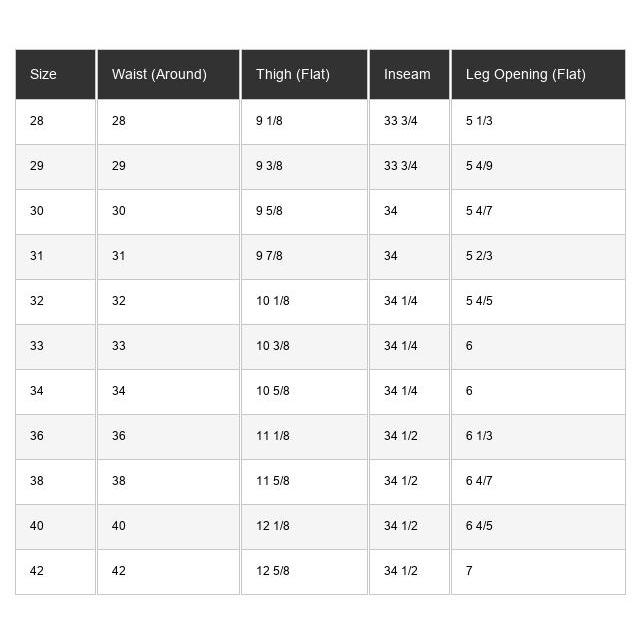The height and width of the screenshot is (642, 642).
Task: Click waist value 40 in Waist column
Action: click(119, 526)
